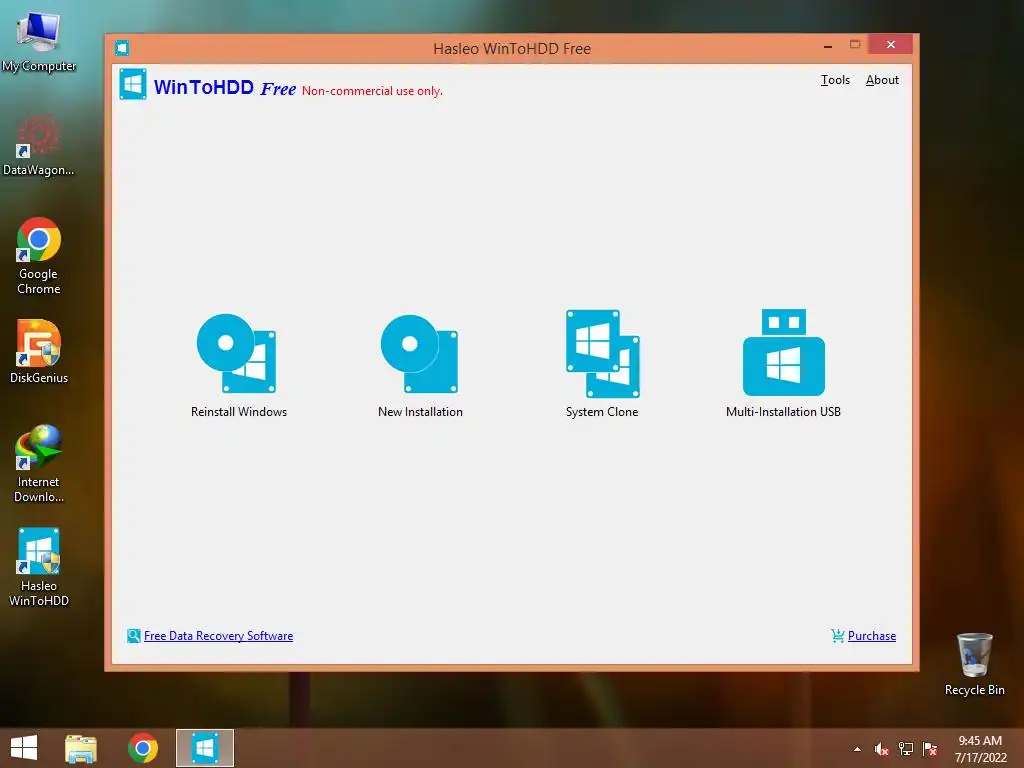1024x768 pixels.
Task: Click the Multi-Installation USB label
Action: tap(783, 411)
